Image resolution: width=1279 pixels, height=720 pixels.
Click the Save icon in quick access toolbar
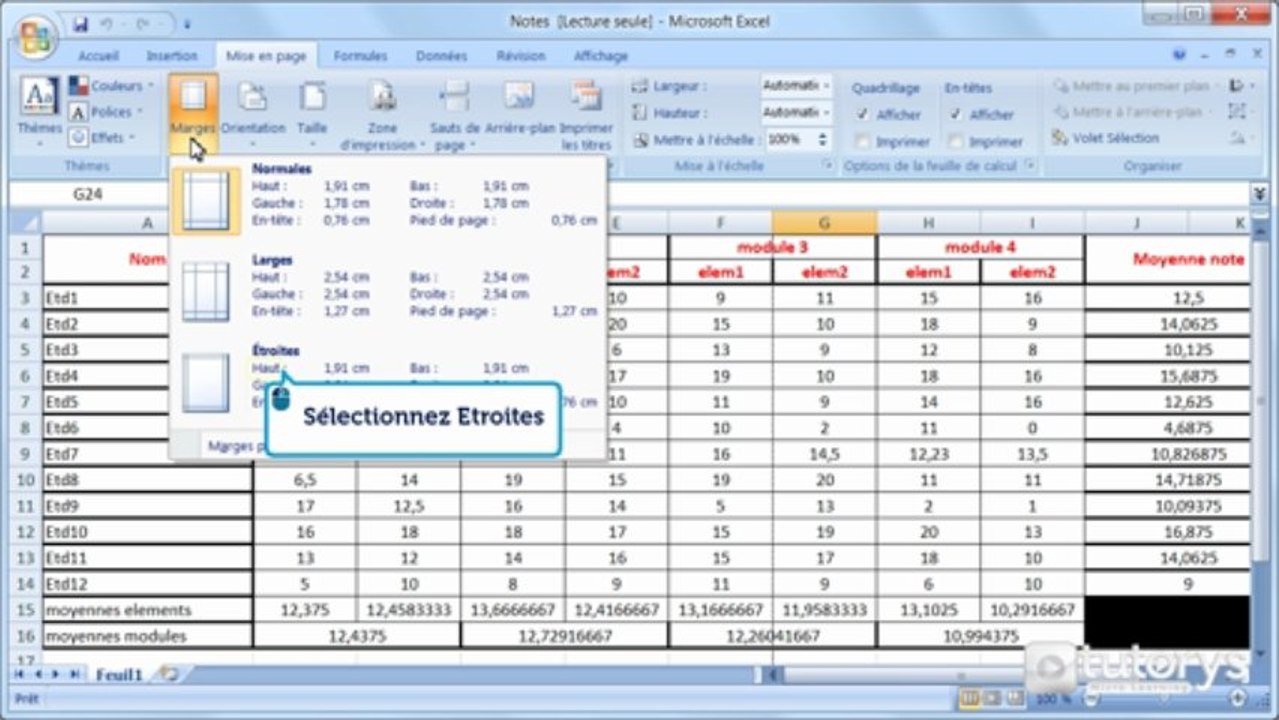[x=80, y=22]
